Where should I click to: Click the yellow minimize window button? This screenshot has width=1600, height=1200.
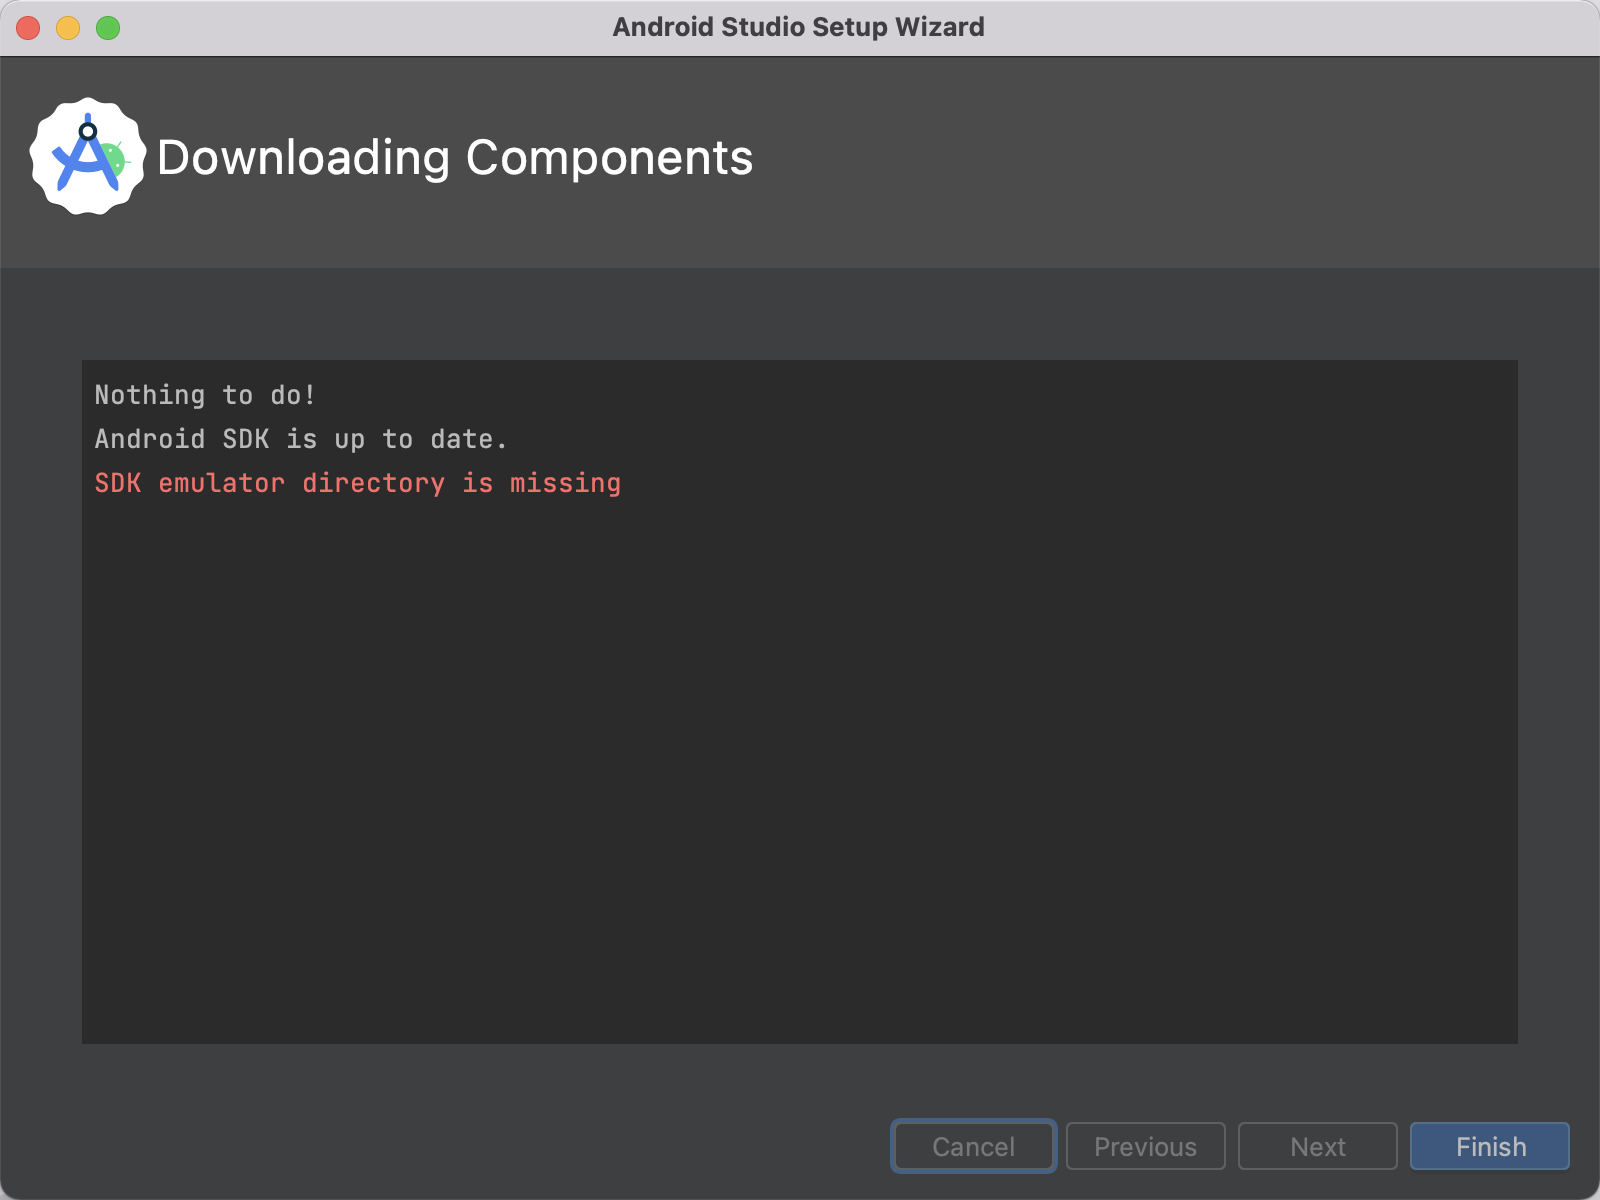[68, 28]
